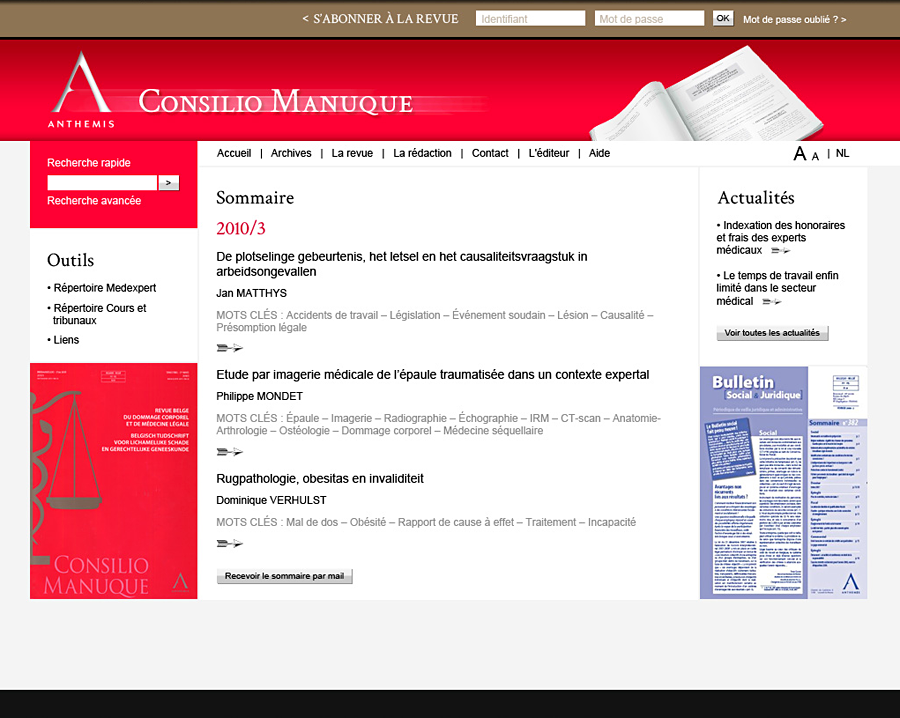
Task: Click keywords line starting Mal de dos
Action: [426, 522]
